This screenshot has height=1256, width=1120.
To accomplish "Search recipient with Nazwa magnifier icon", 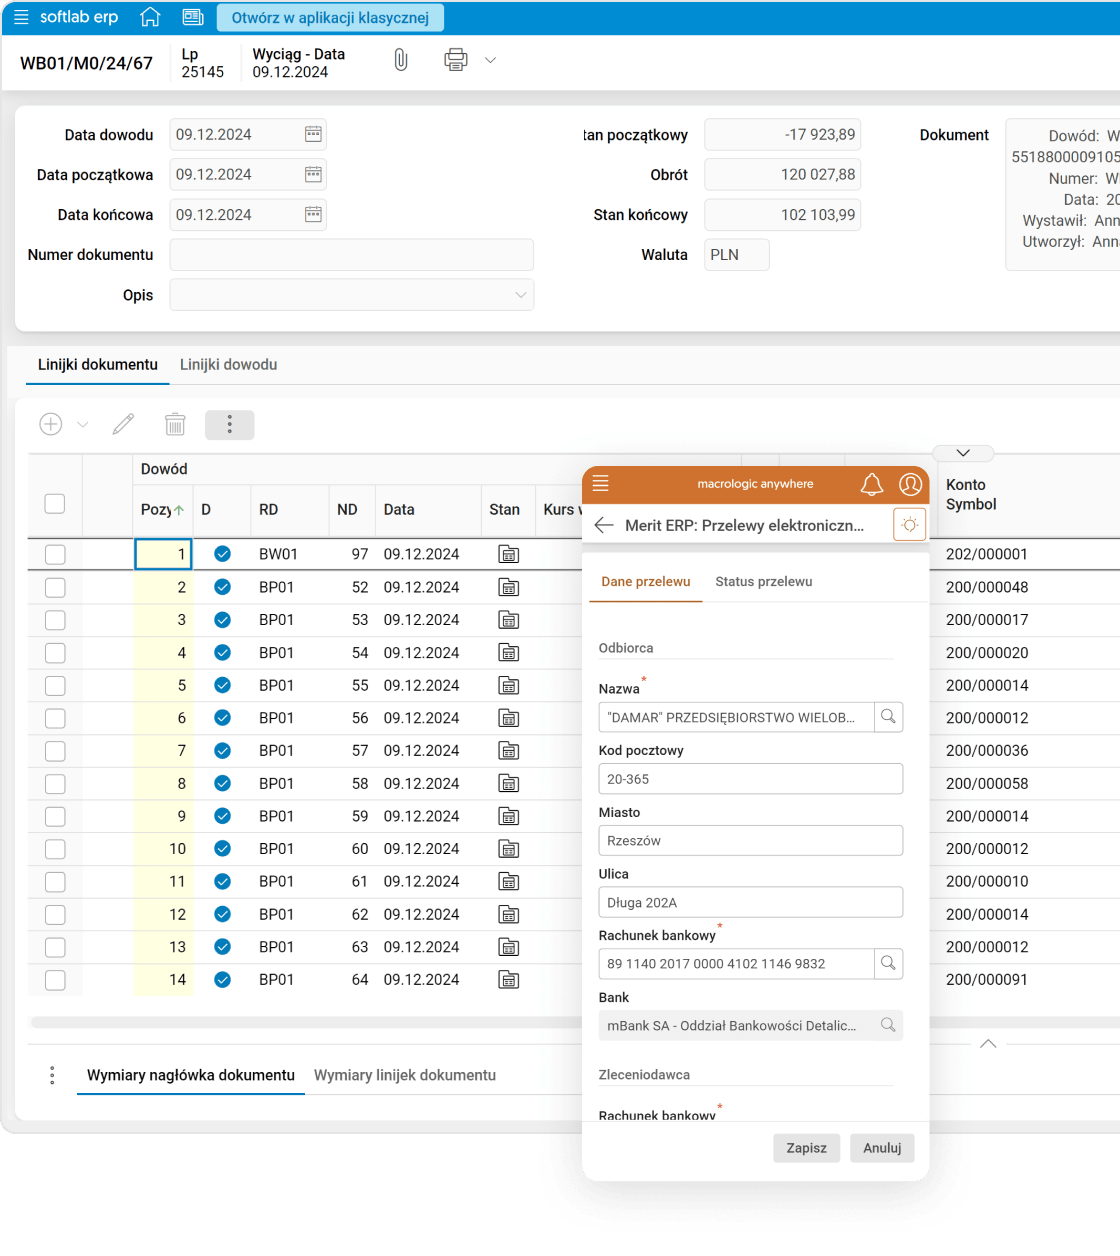I will [x=888, y=717].
